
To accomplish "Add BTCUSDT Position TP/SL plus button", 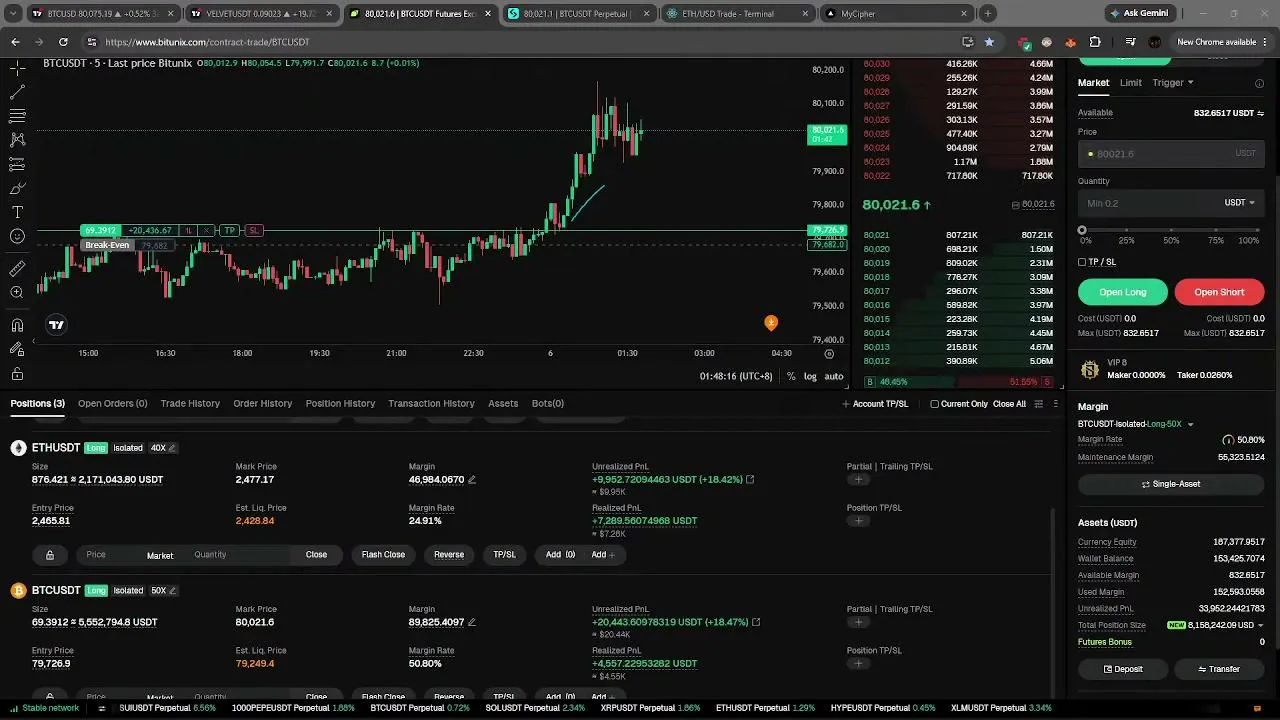I will 858,663.
